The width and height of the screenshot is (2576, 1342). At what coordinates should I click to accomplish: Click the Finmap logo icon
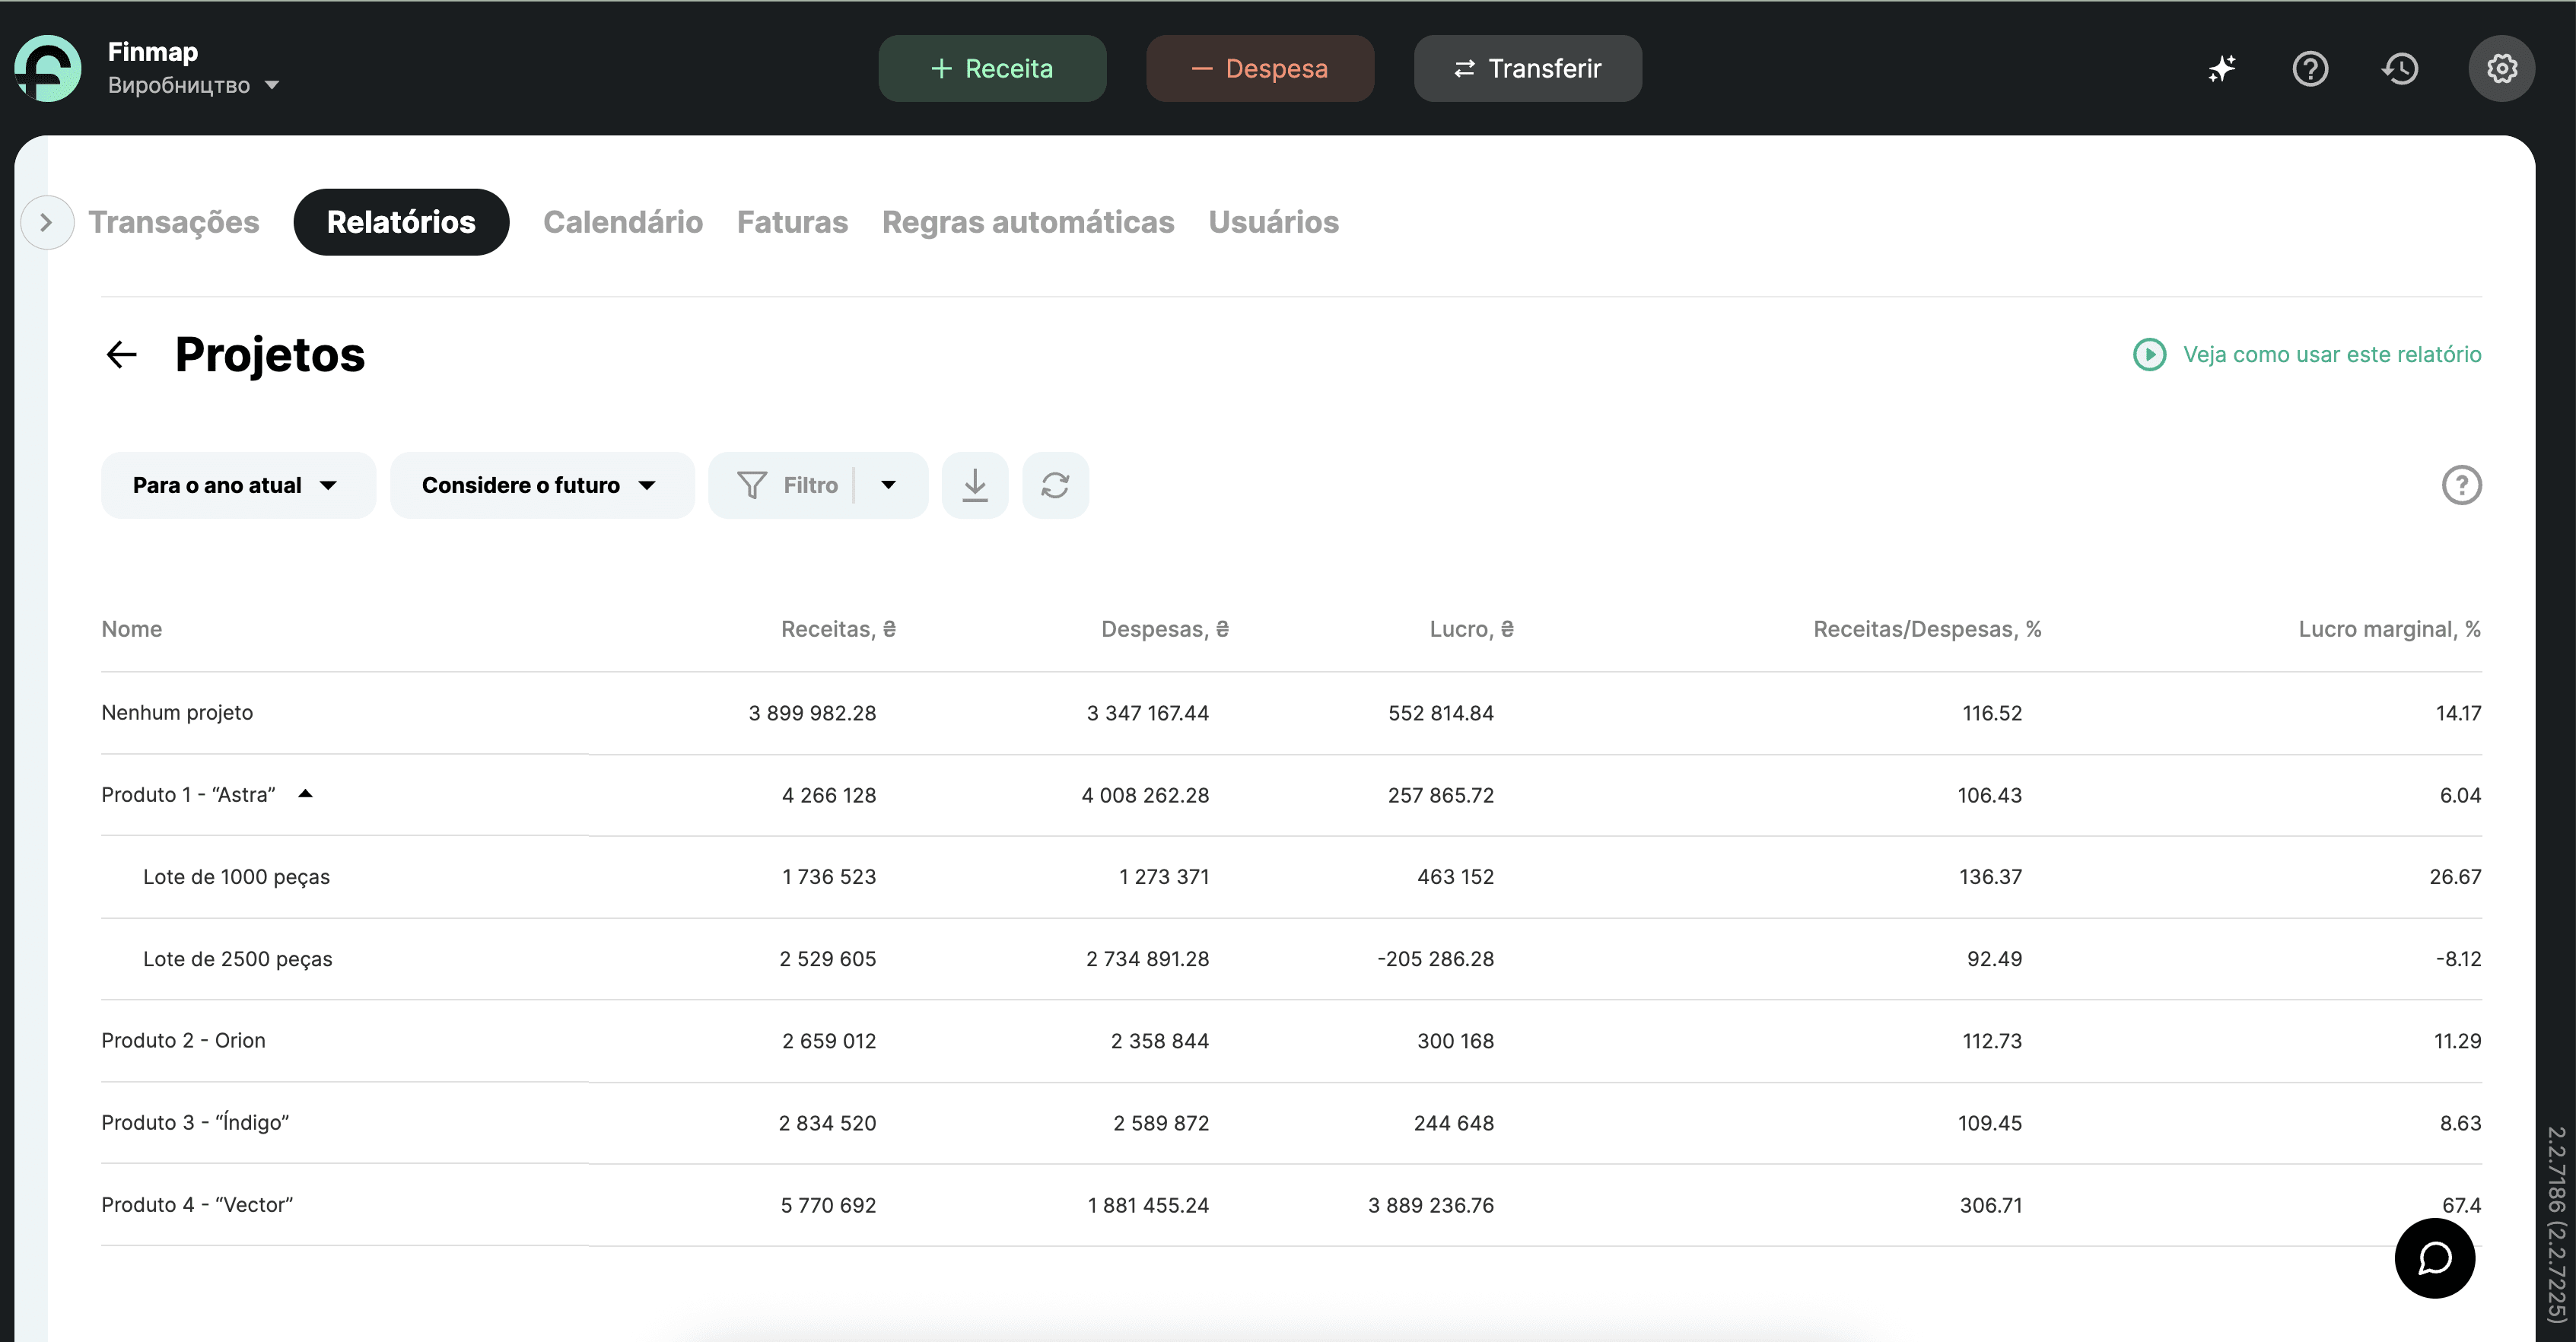point(48,68)
